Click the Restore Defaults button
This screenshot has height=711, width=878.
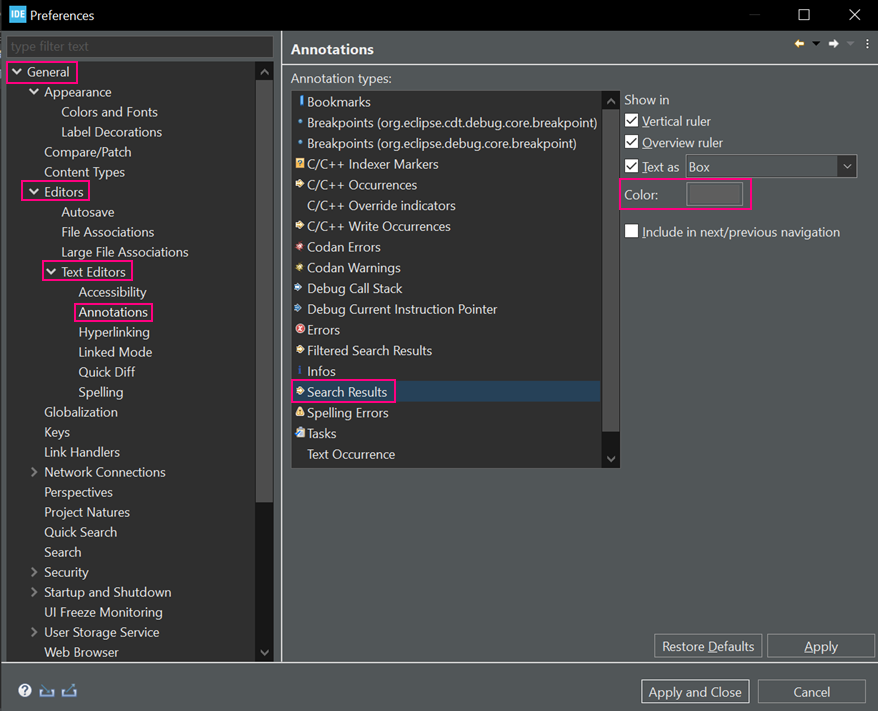pyautogui.click(x=708, y=646)
